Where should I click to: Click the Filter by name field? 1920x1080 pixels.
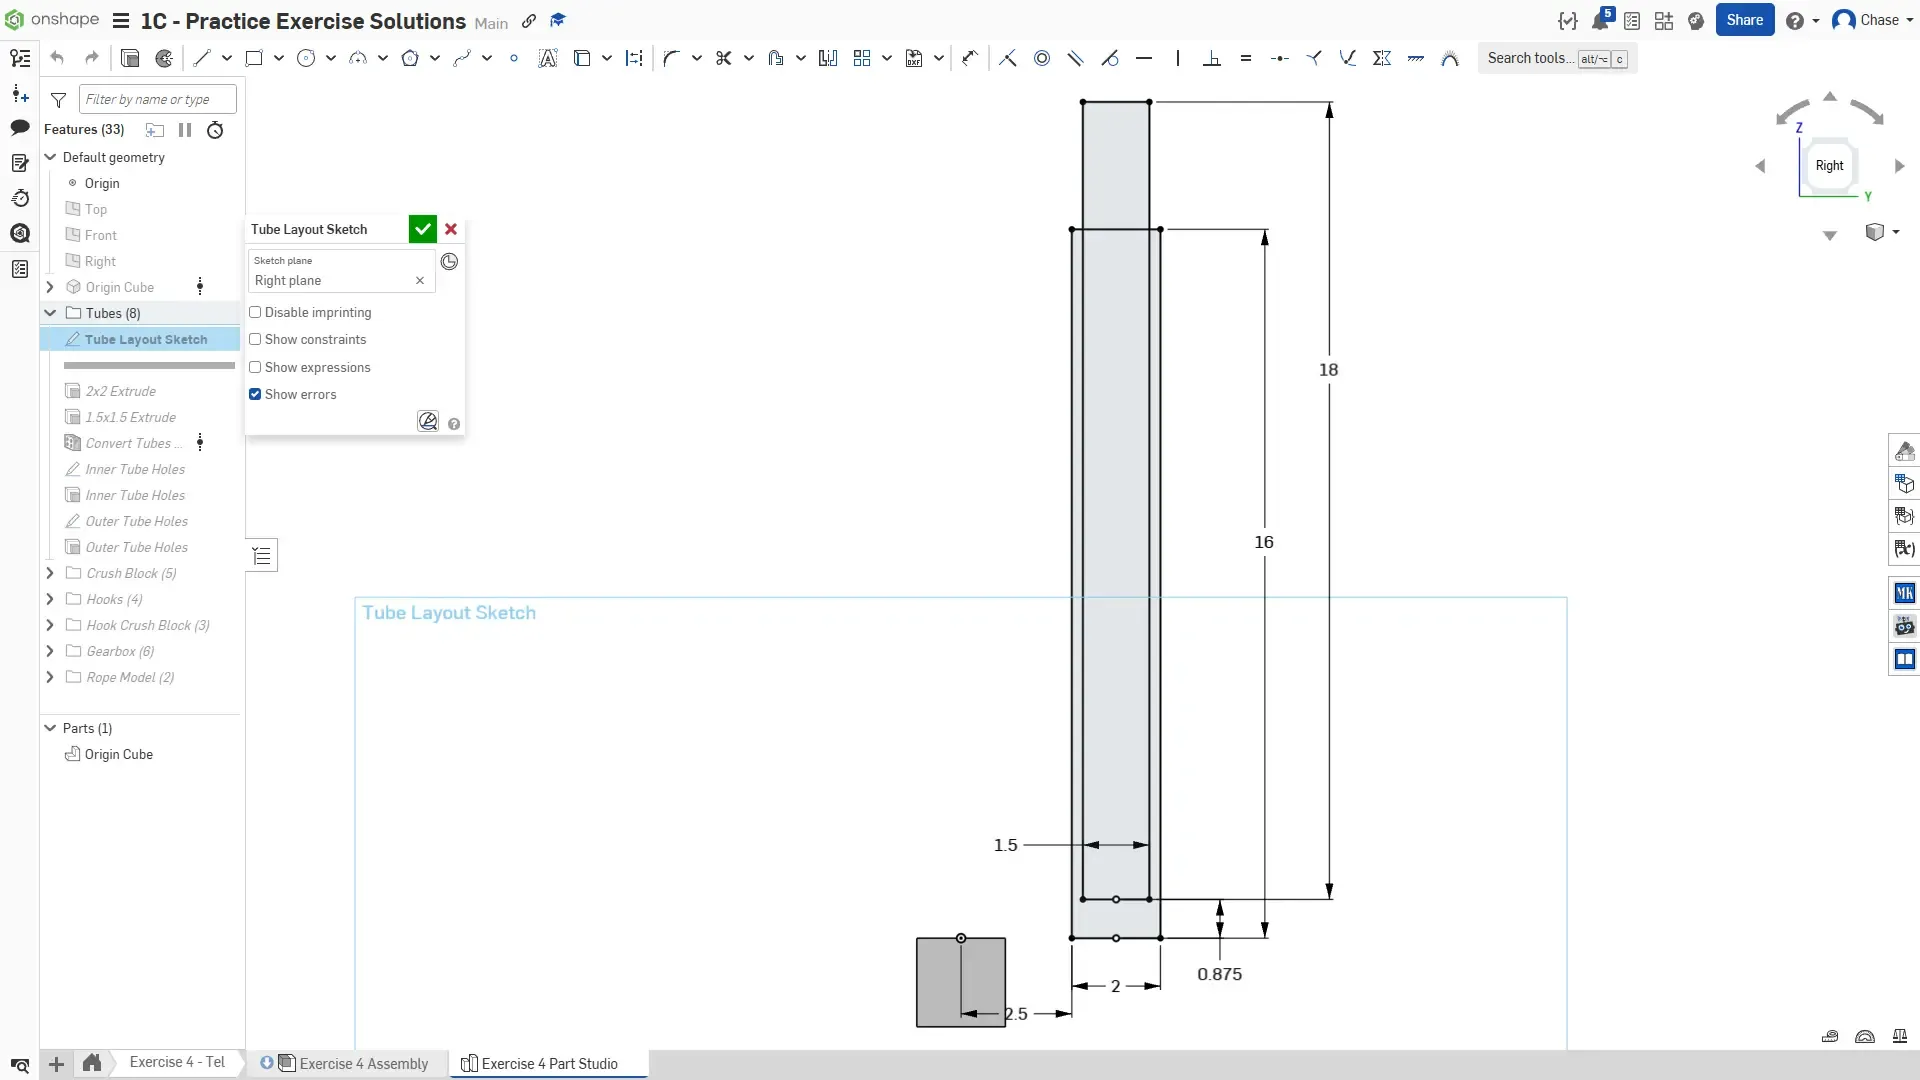click(x=157, y=99)
